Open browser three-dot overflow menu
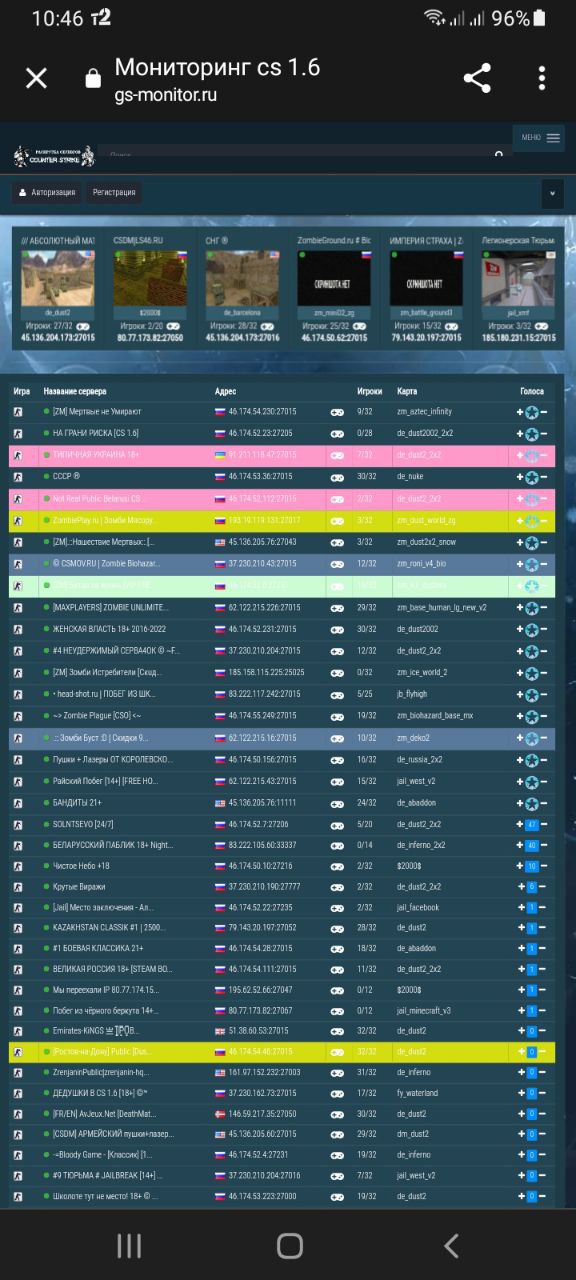Image resolution: width=576 pixels, height=1280 pixels. click(x=541, y=78)
